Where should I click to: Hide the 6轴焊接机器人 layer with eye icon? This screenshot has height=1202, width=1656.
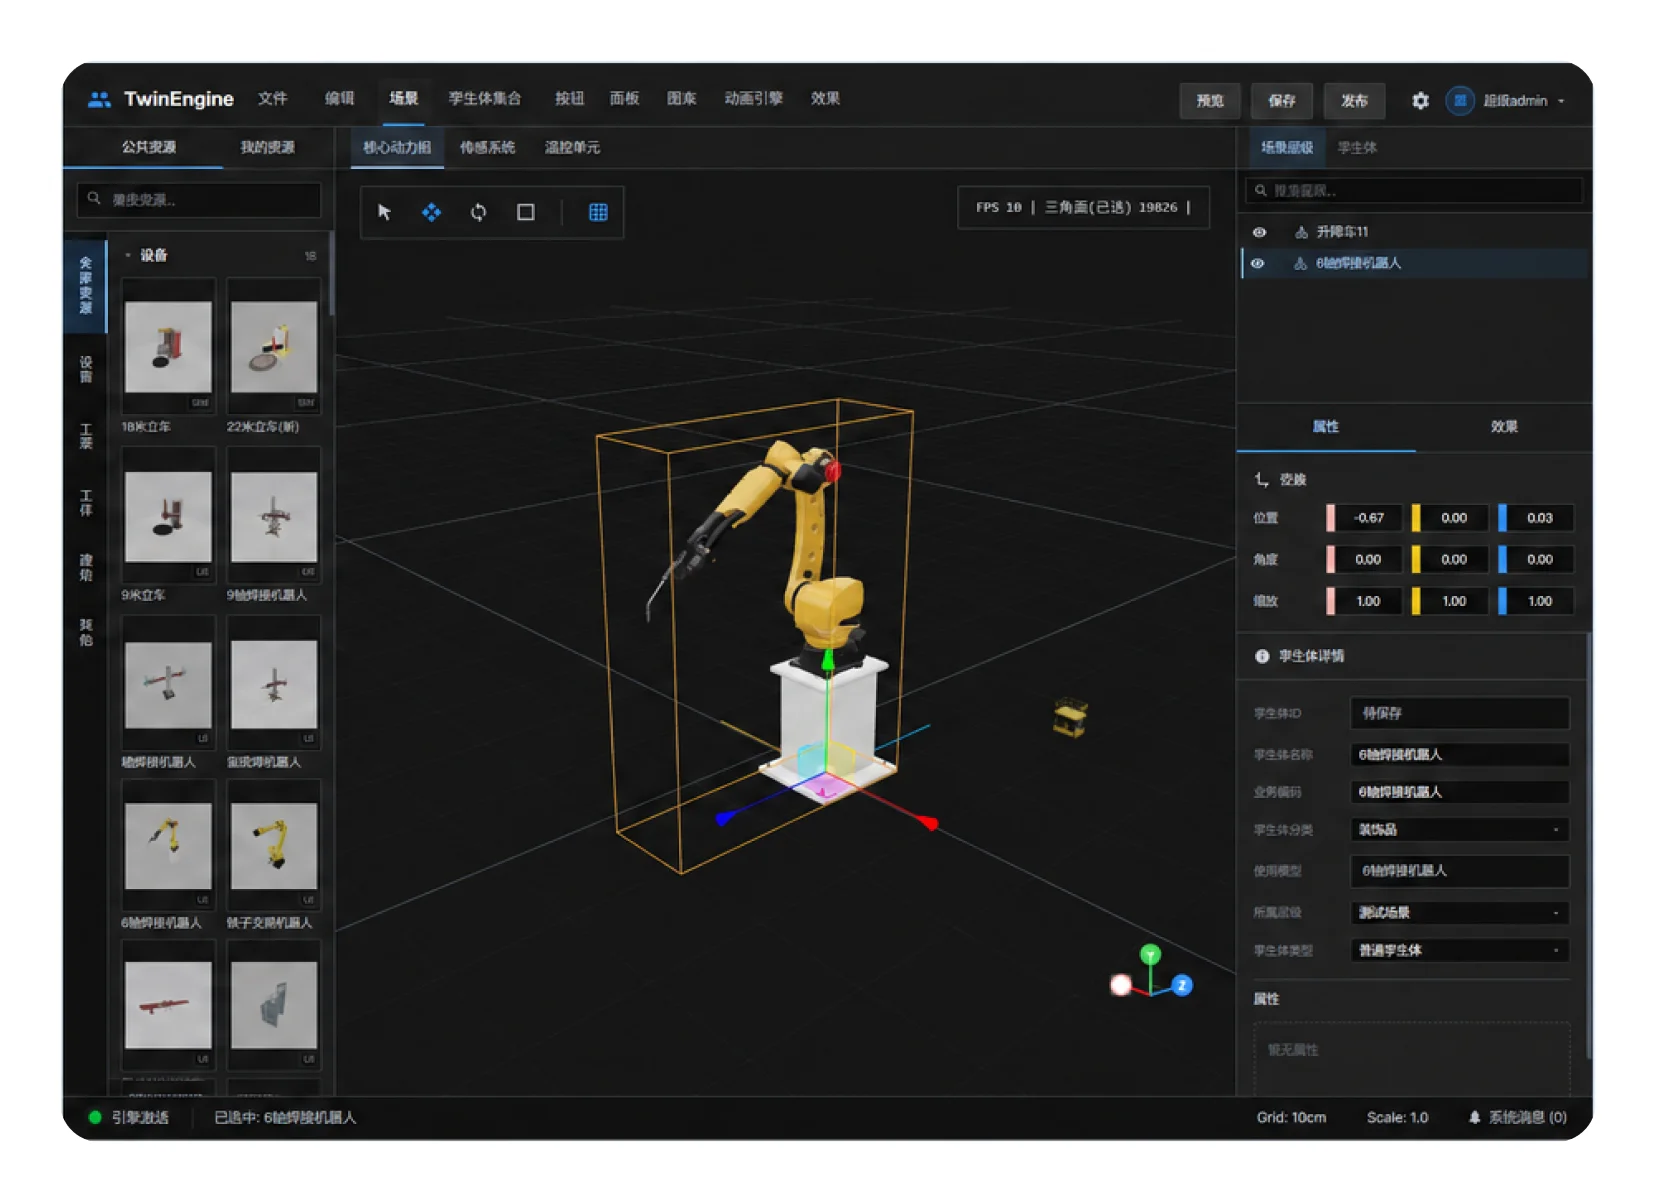[1258, 264]
